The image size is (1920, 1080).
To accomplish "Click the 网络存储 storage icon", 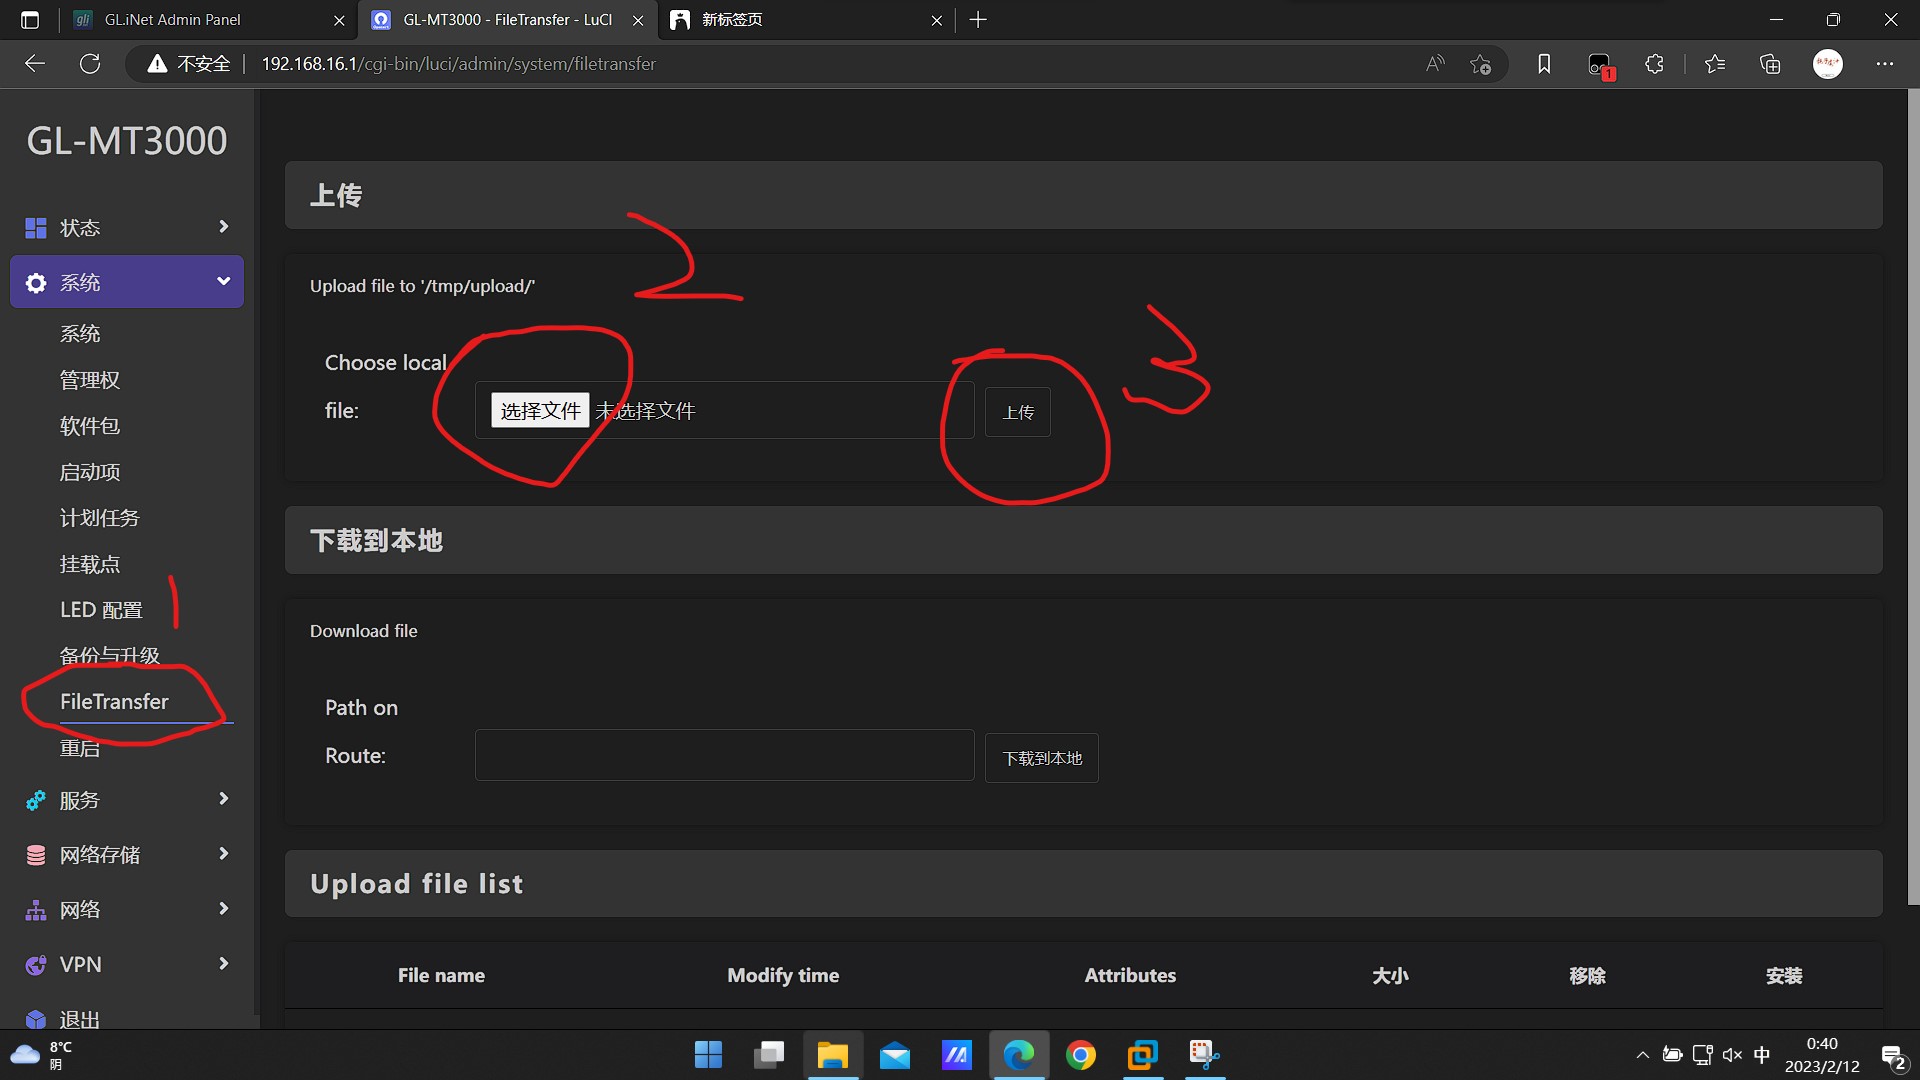I will click(36, 855).
